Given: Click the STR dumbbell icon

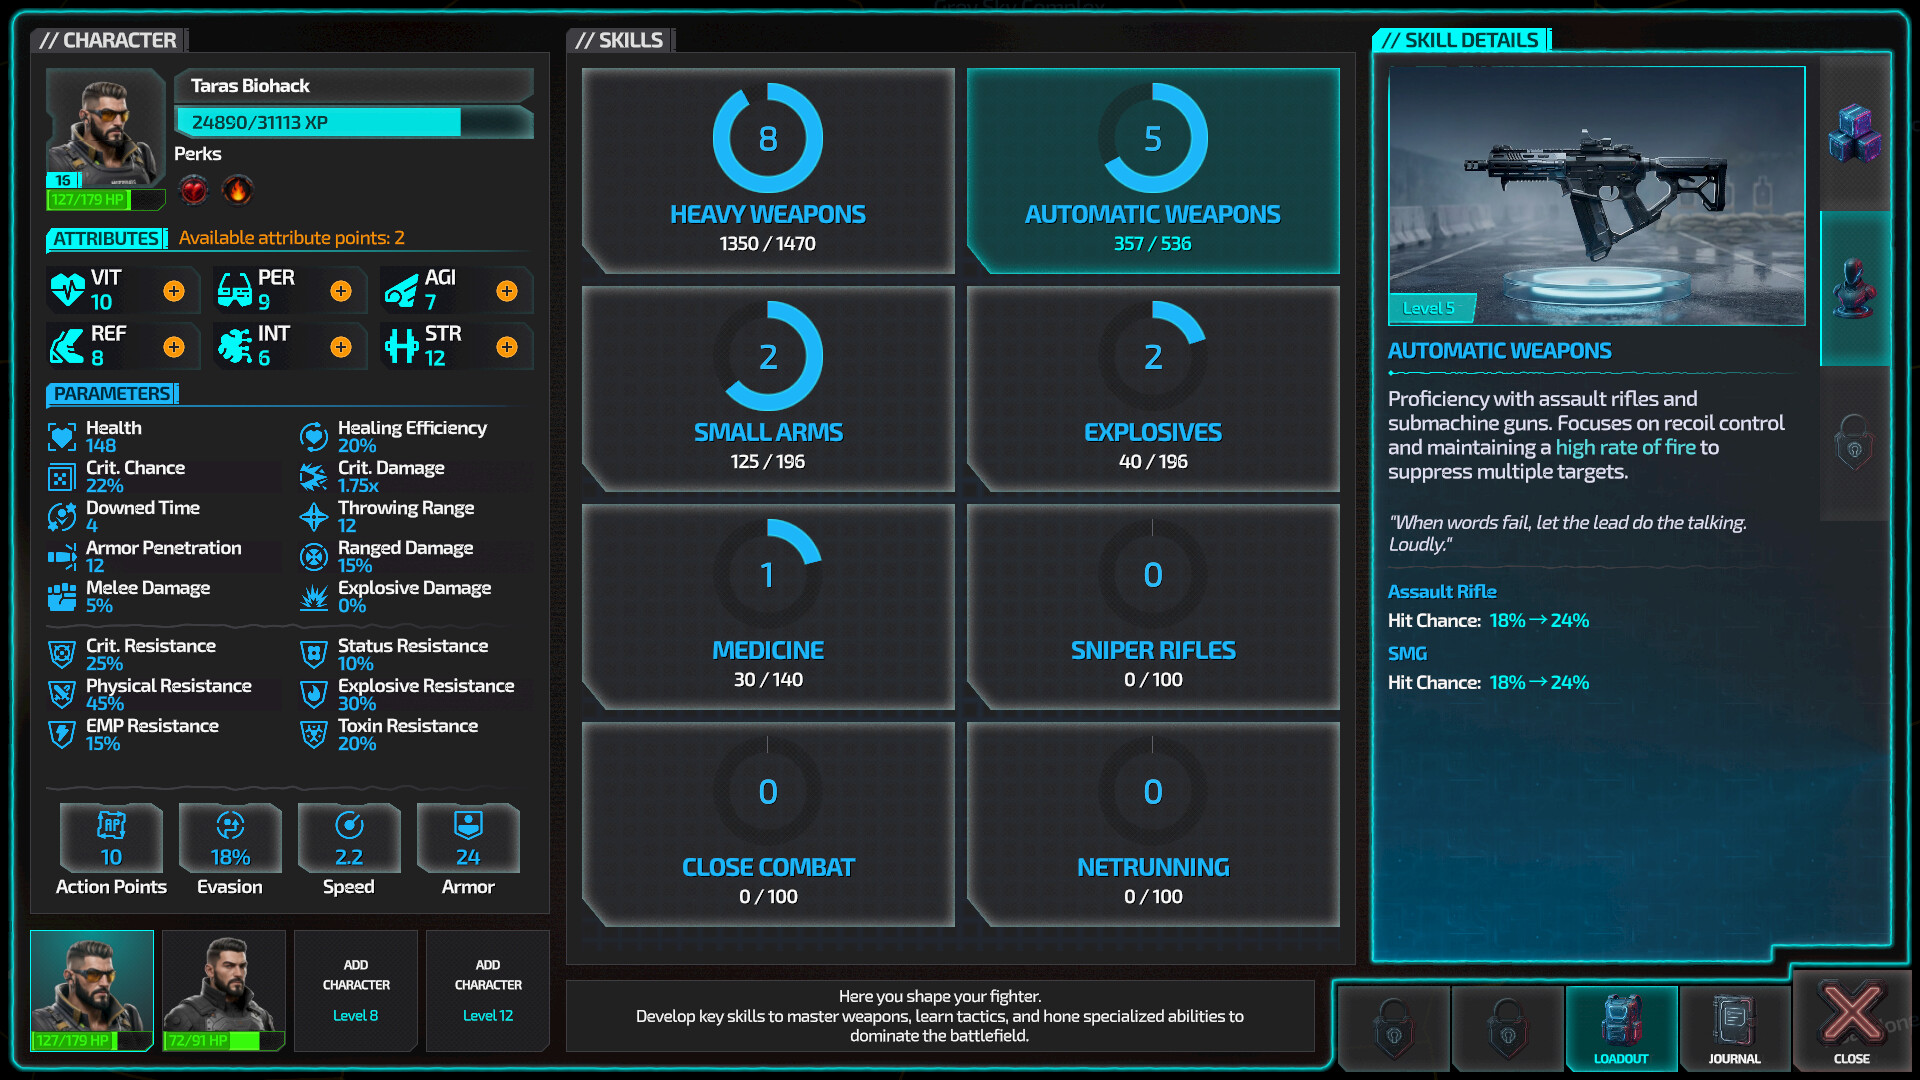Looking at the screenshot, I should tap(401, 347).
